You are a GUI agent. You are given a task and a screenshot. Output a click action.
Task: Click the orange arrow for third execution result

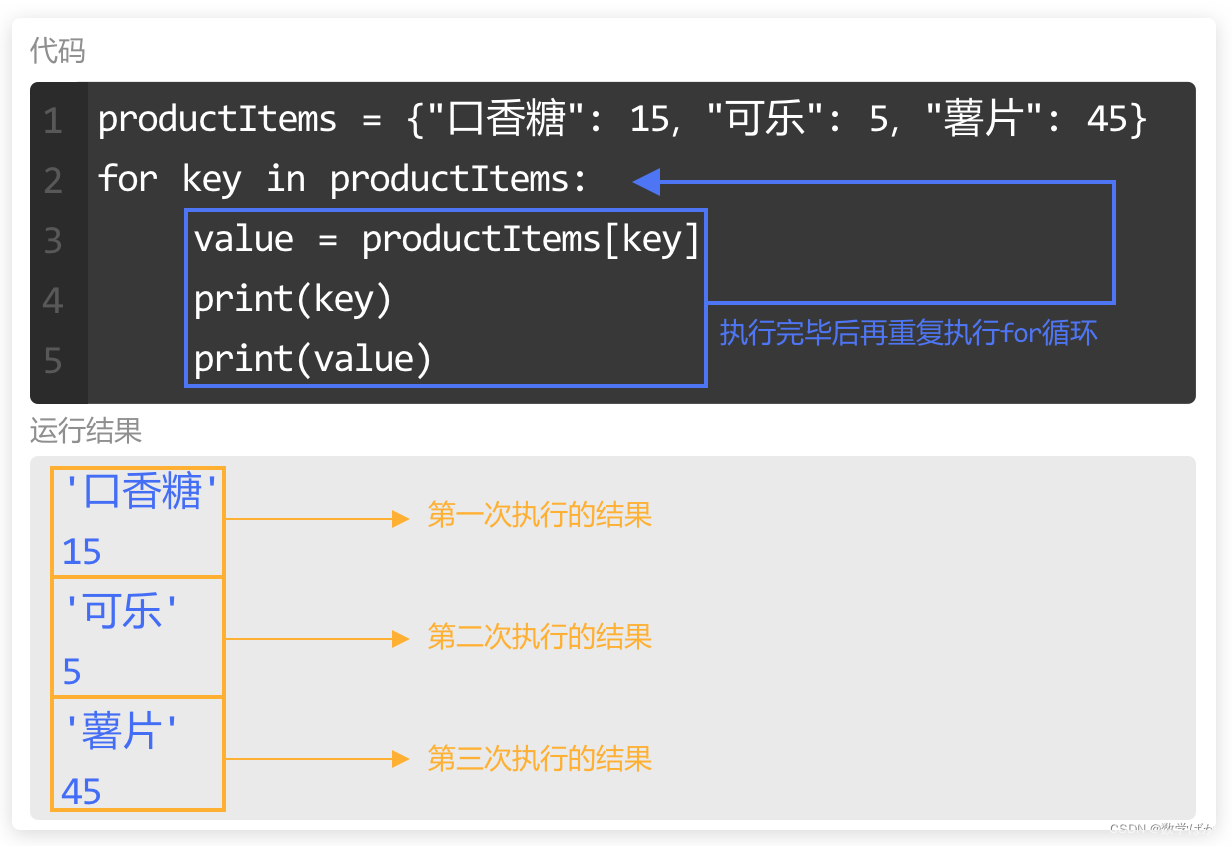317,759
